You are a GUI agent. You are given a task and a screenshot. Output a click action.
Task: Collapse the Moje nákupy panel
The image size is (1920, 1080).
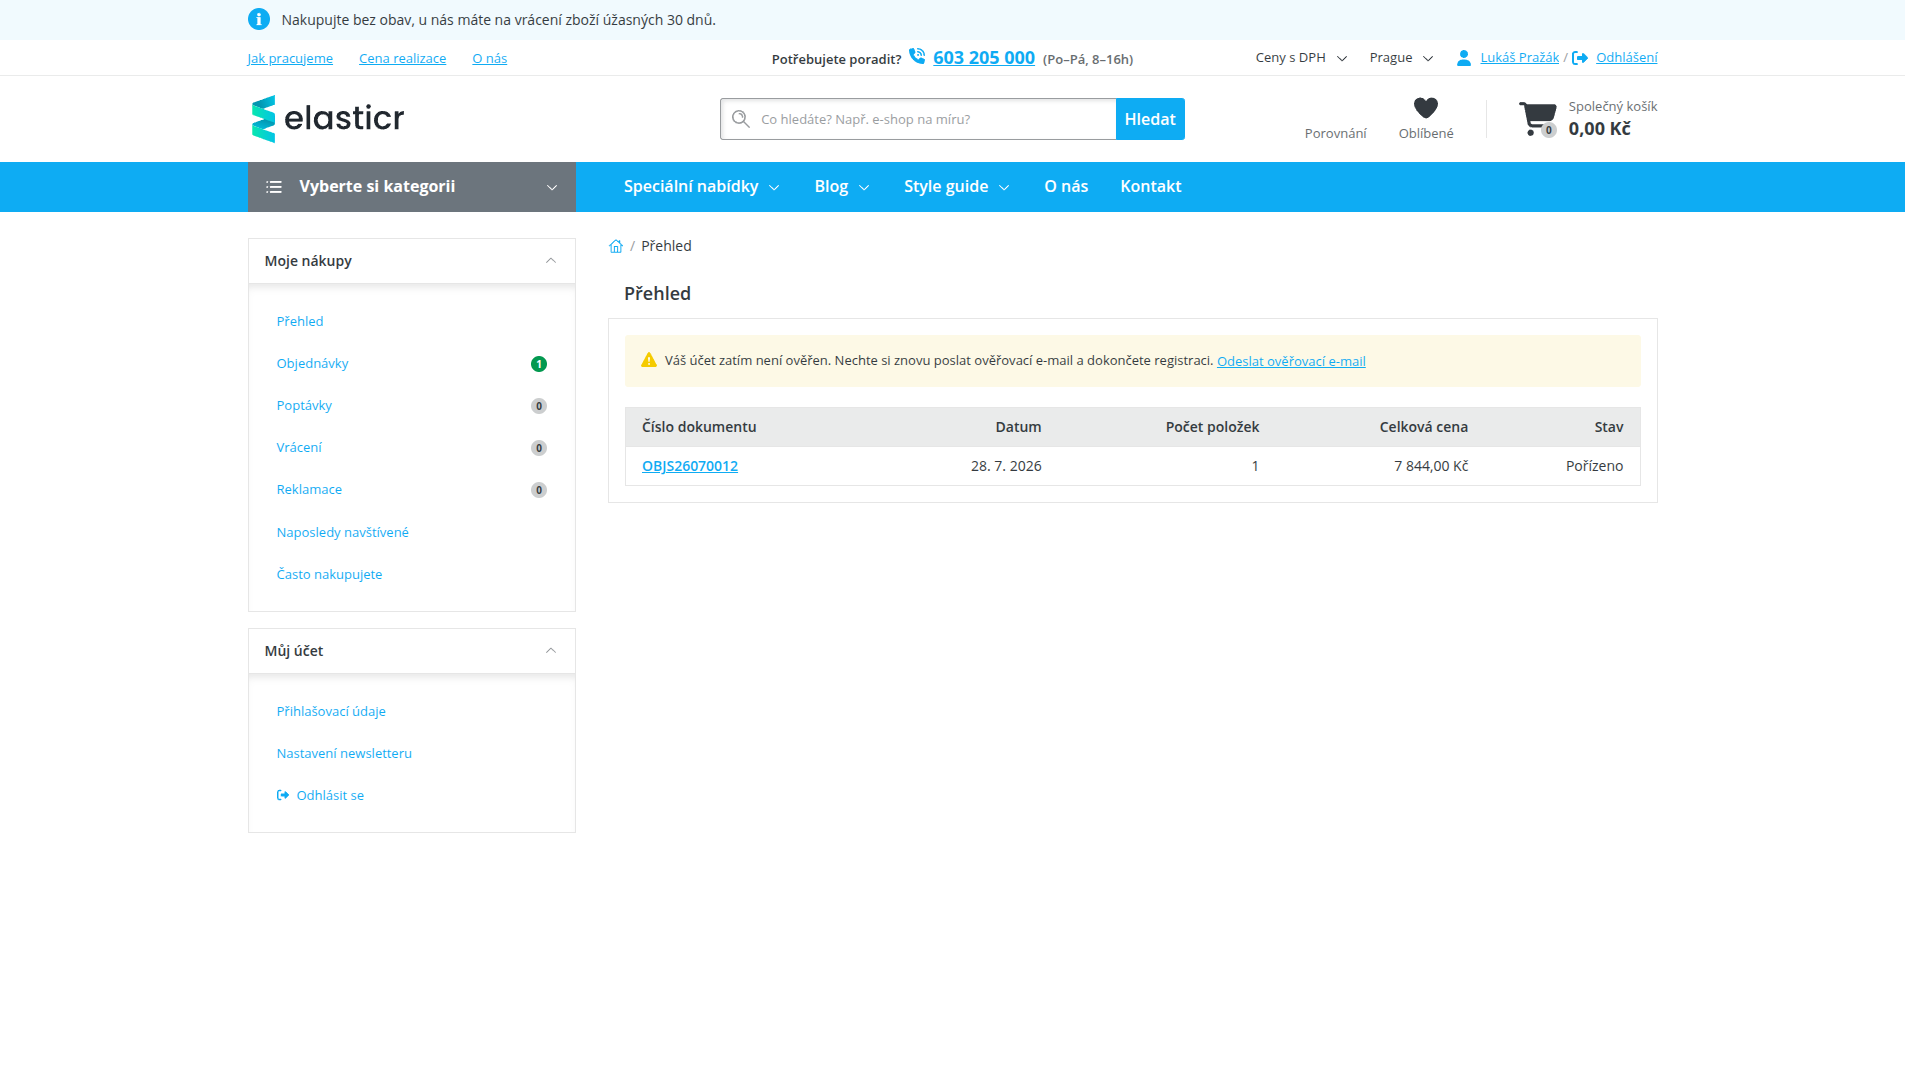pos(550,261)
